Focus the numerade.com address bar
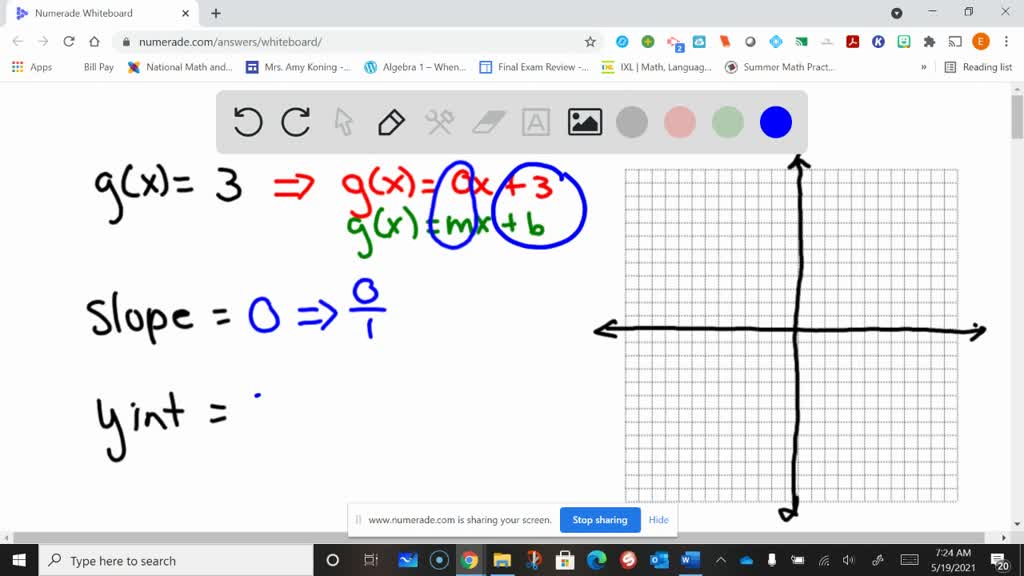 [x=353, y=42]
